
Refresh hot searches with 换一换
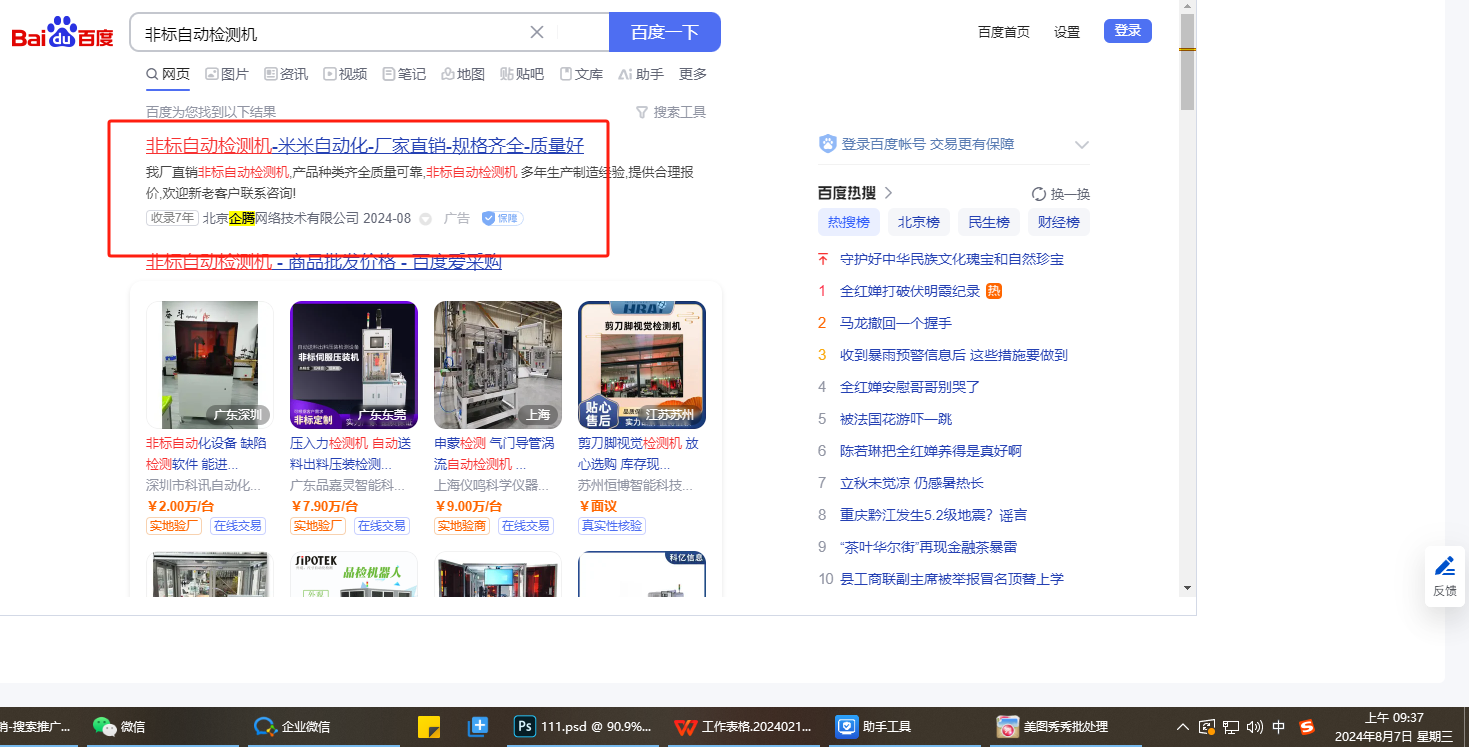[1061, 194]
